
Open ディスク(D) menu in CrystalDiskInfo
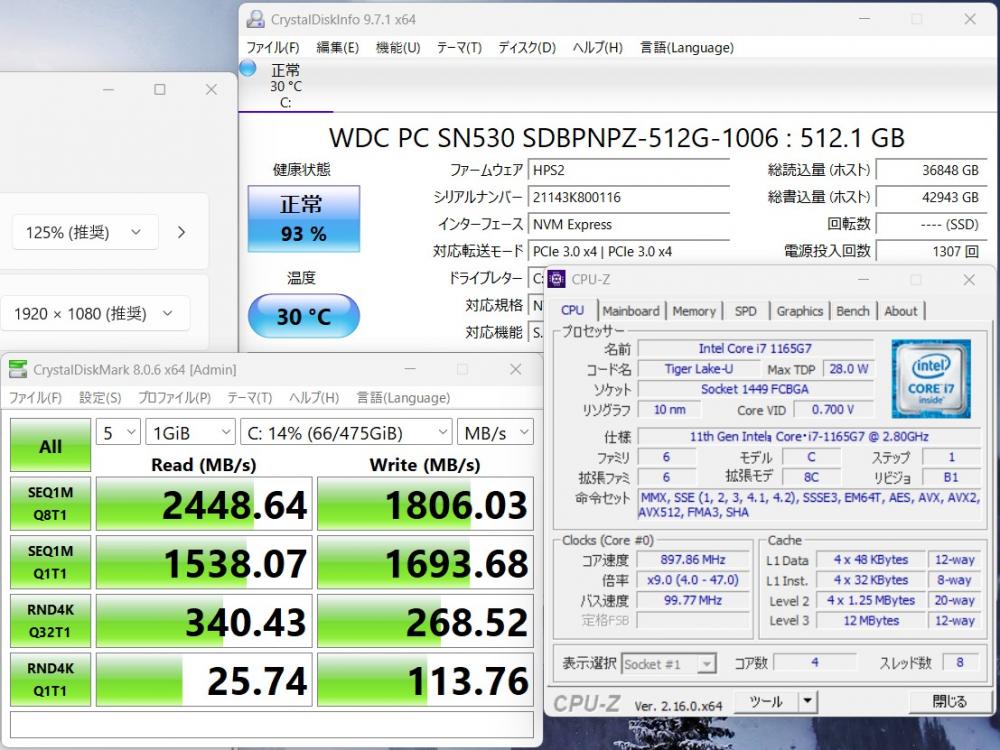527,47
